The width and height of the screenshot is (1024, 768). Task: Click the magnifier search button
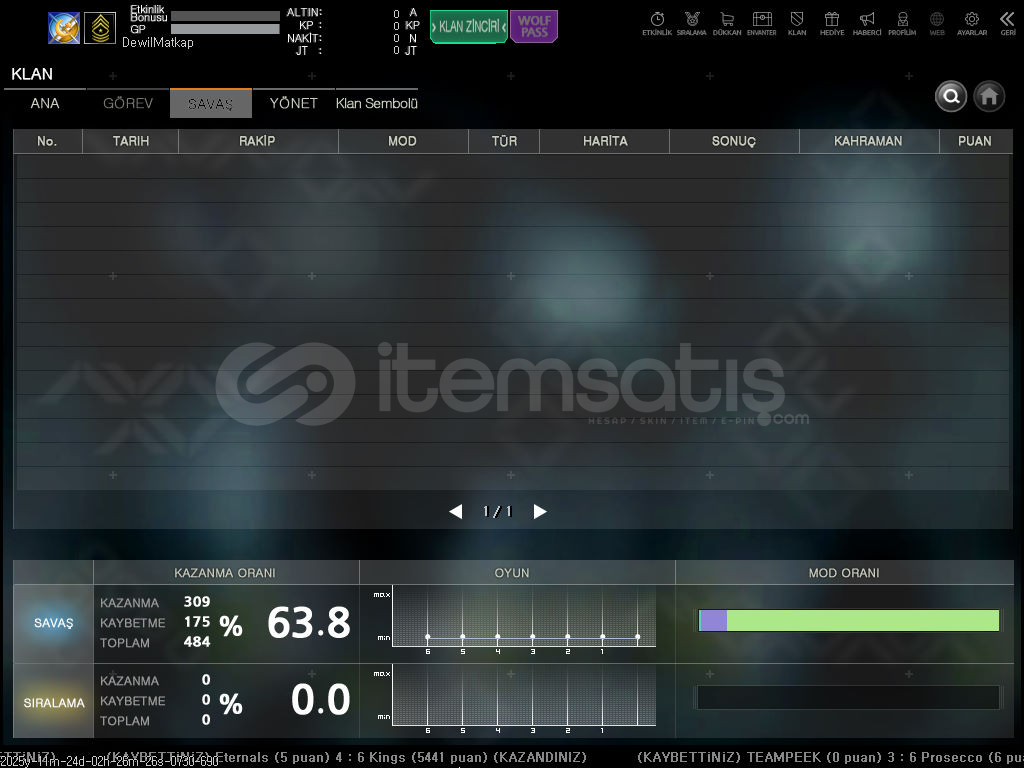(x=951, y=96)
